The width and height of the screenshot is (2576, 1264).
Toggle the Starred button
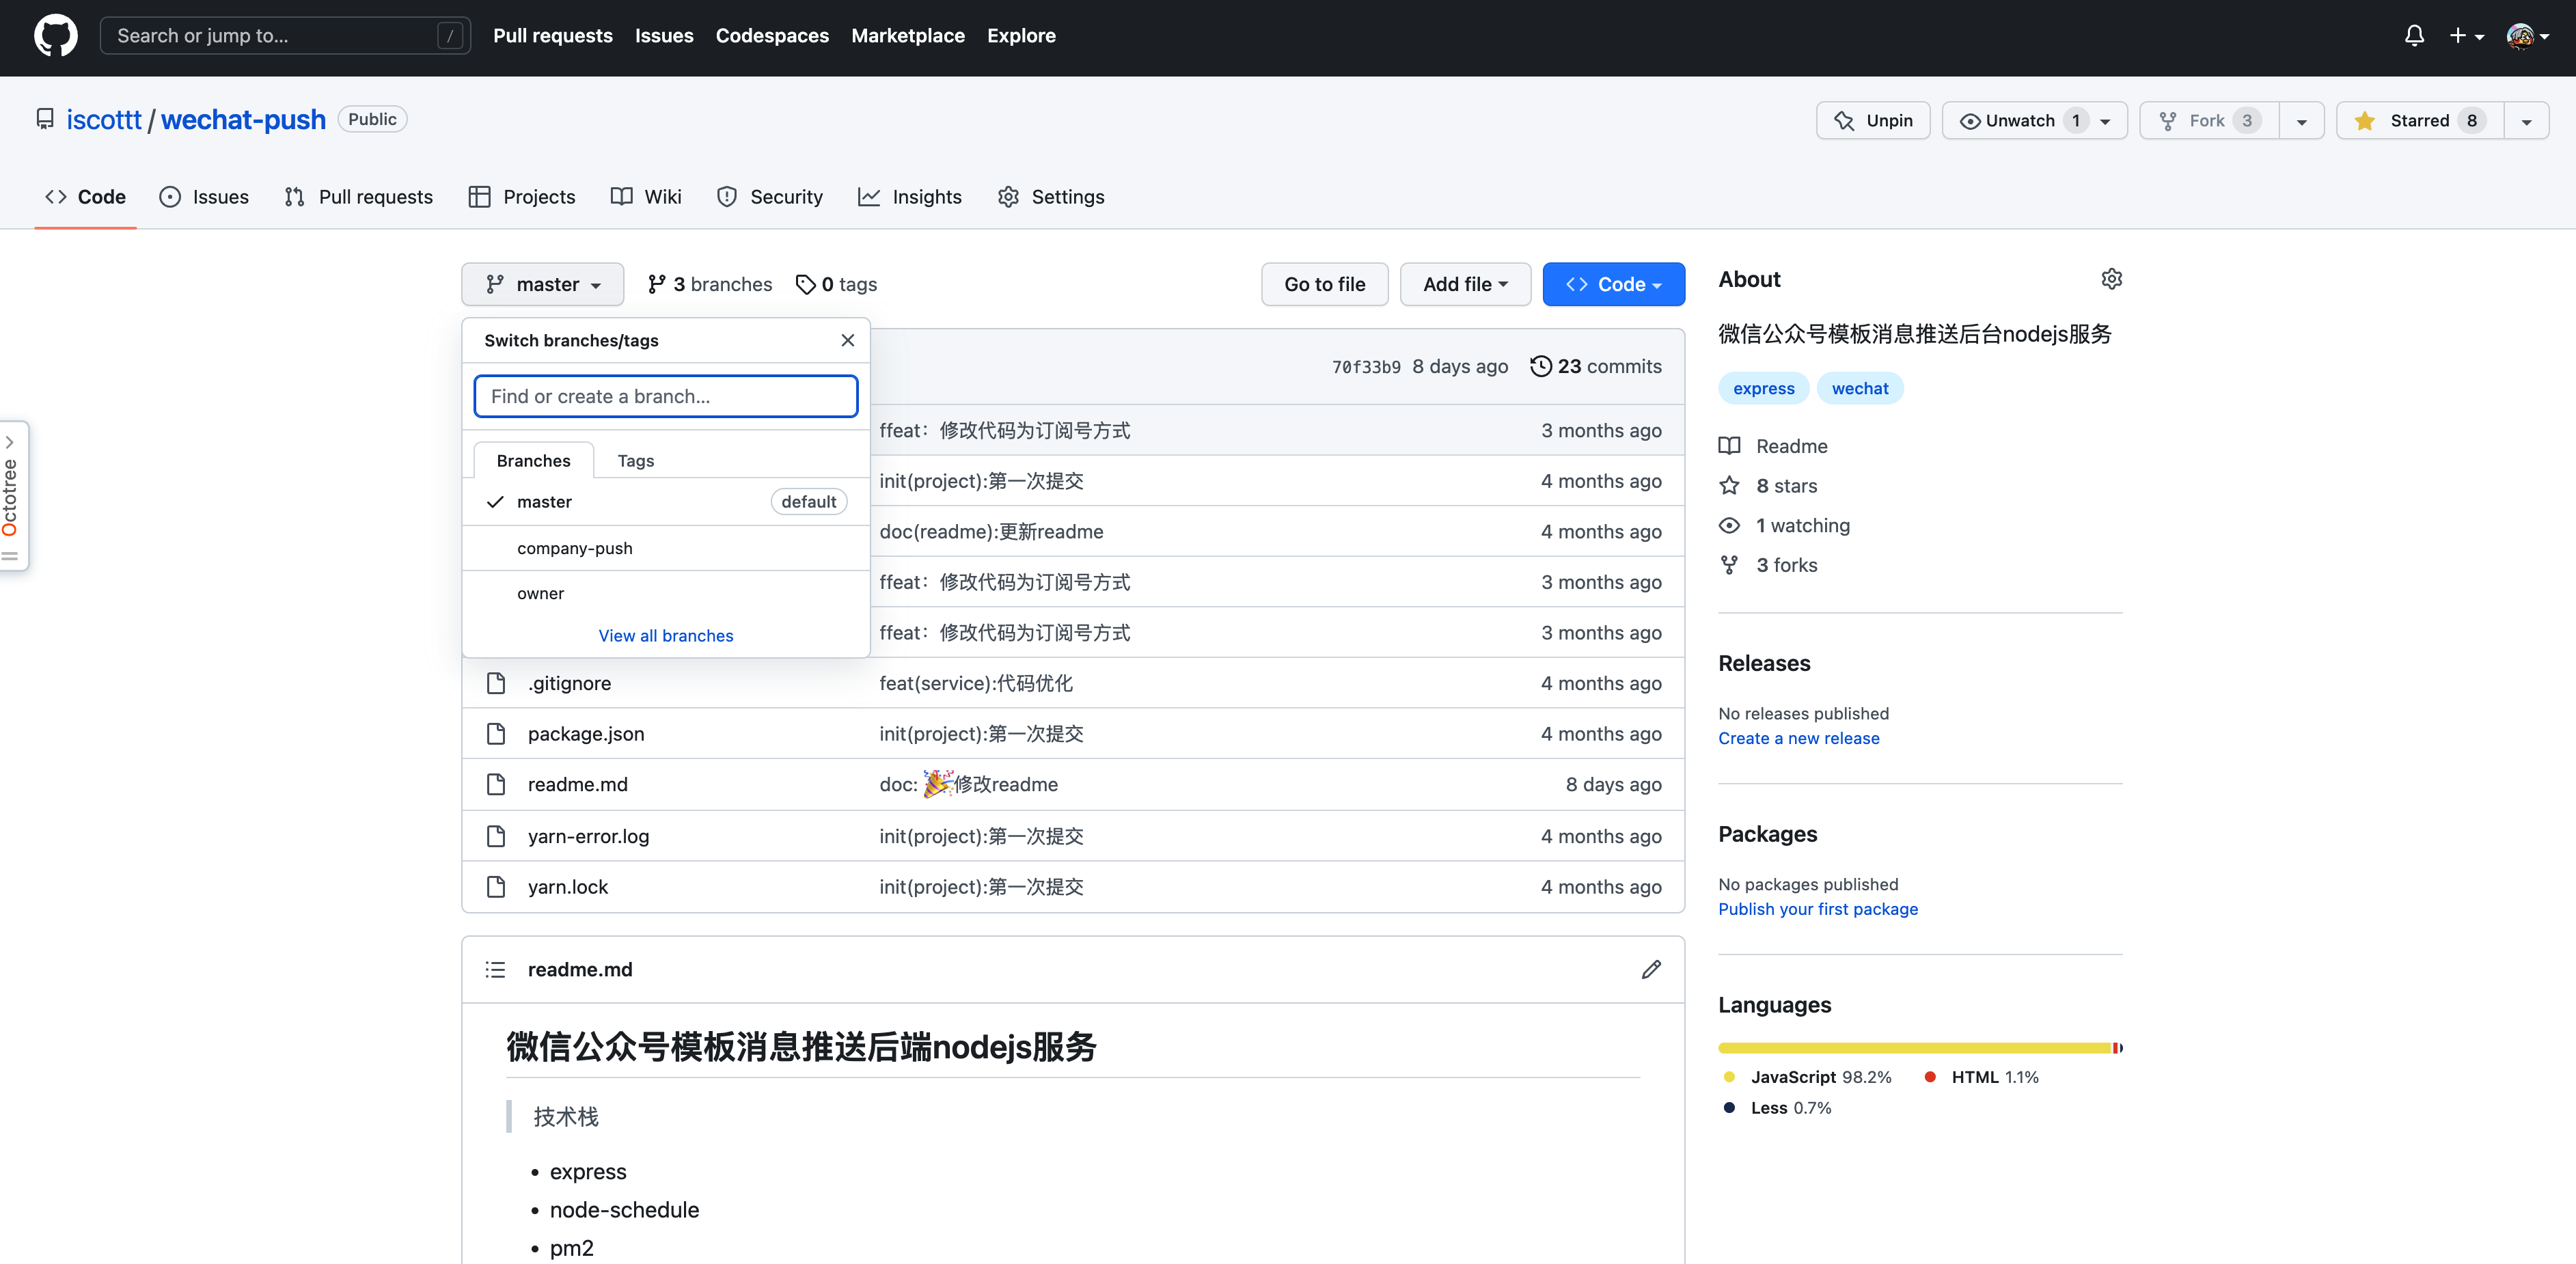[x=2419, y=120]
